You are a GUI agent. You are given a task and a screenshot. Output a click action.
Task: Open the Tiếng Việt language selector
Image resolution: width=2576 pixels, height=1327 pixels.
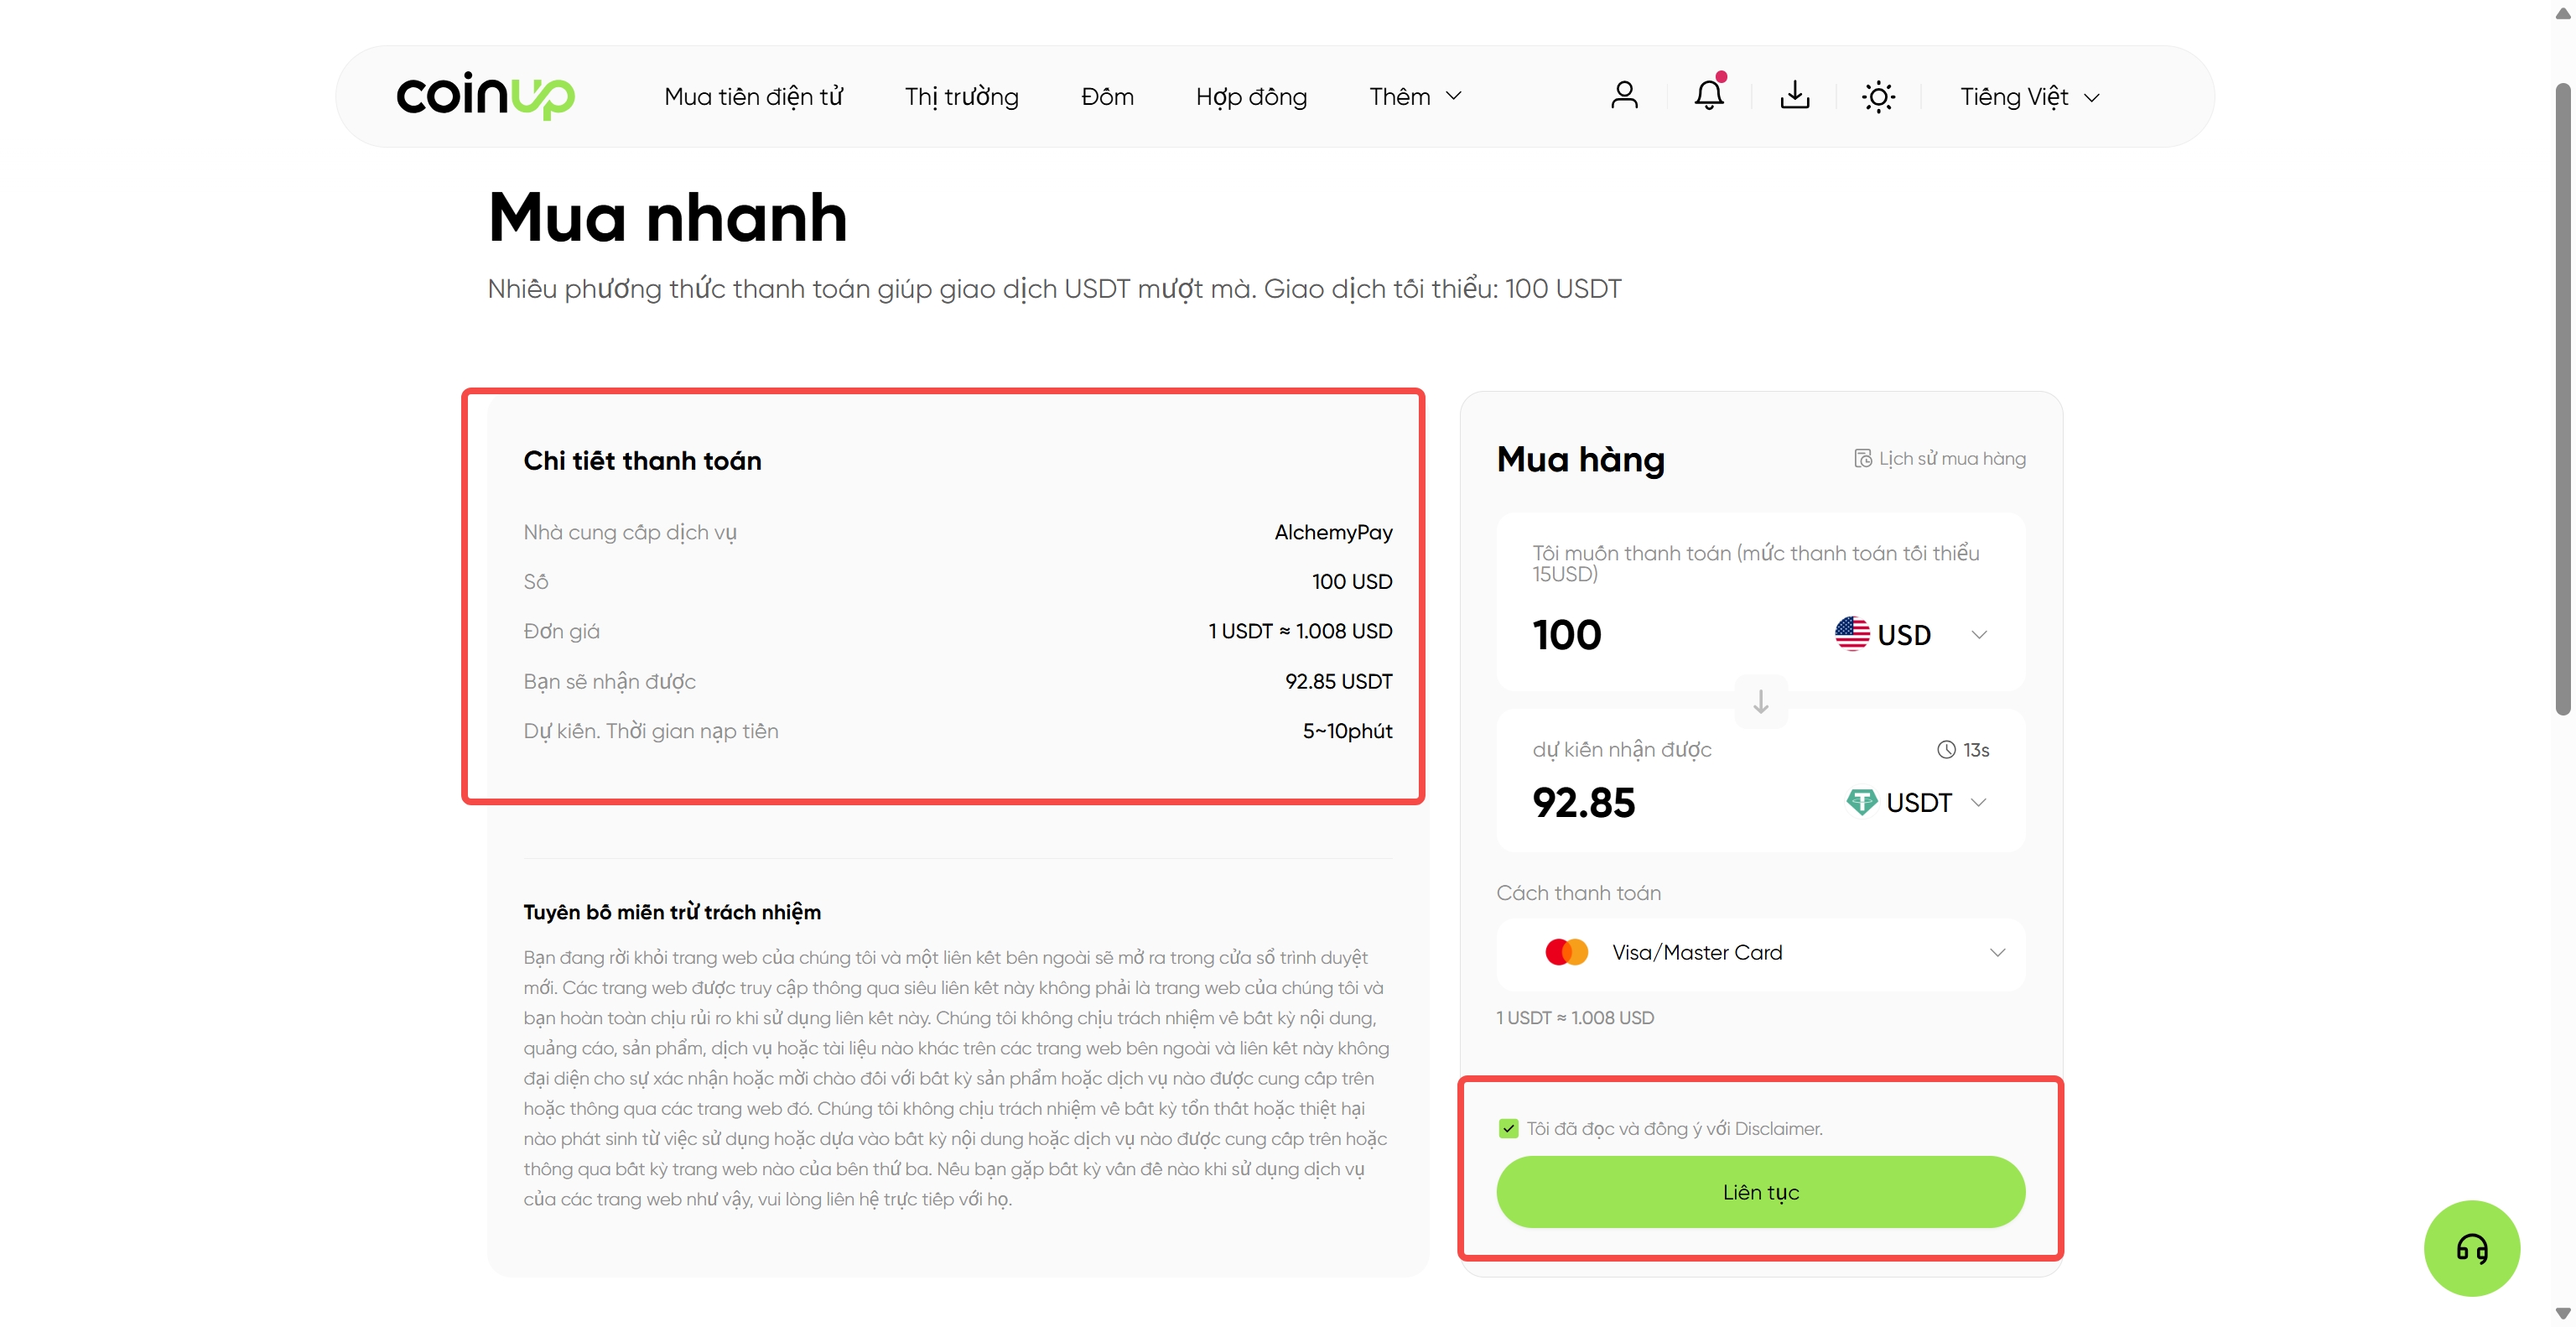click(2029, 97)
